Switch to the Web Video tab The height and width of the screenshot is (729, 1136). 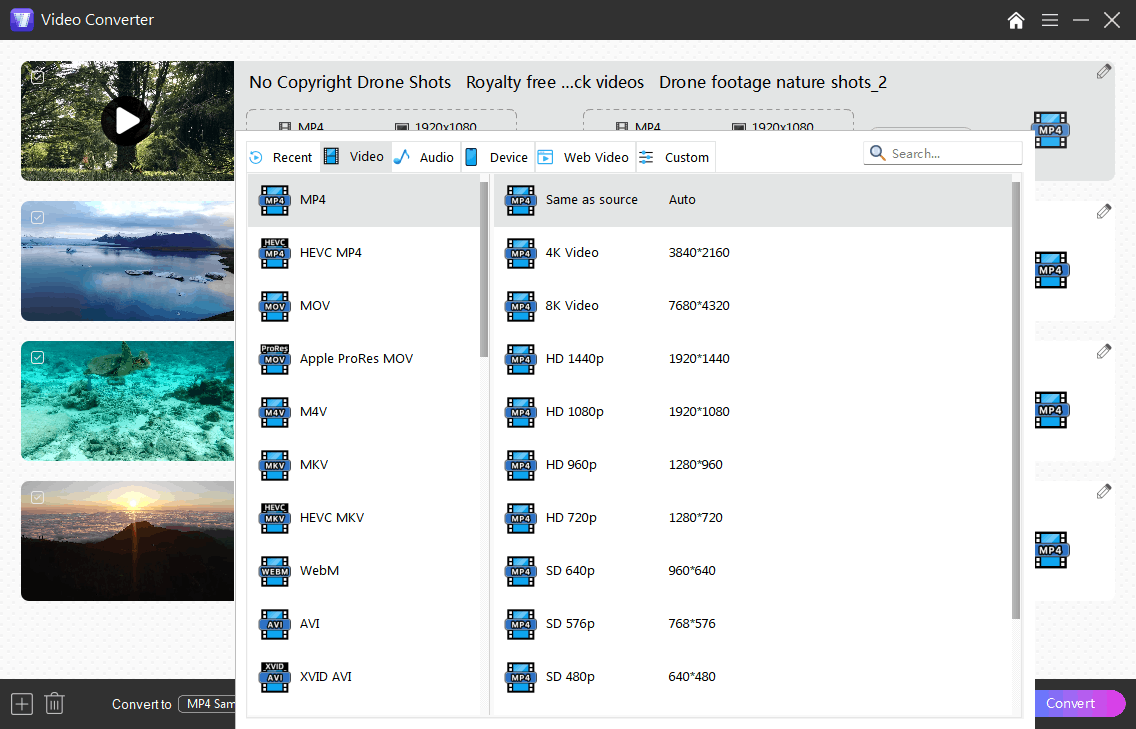click(585, 157)
